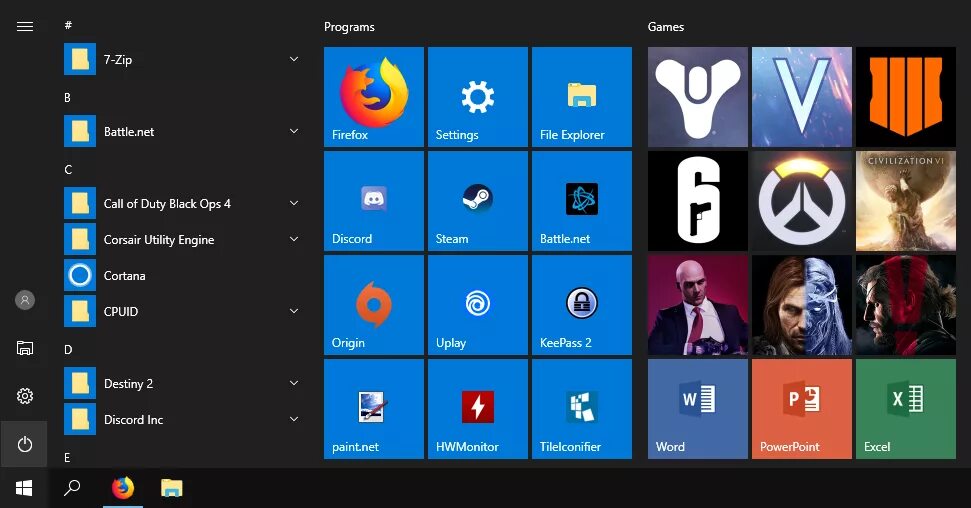The image size is (971, 508).
Task: Select the Battle.net label in app list
Action: 129,131
